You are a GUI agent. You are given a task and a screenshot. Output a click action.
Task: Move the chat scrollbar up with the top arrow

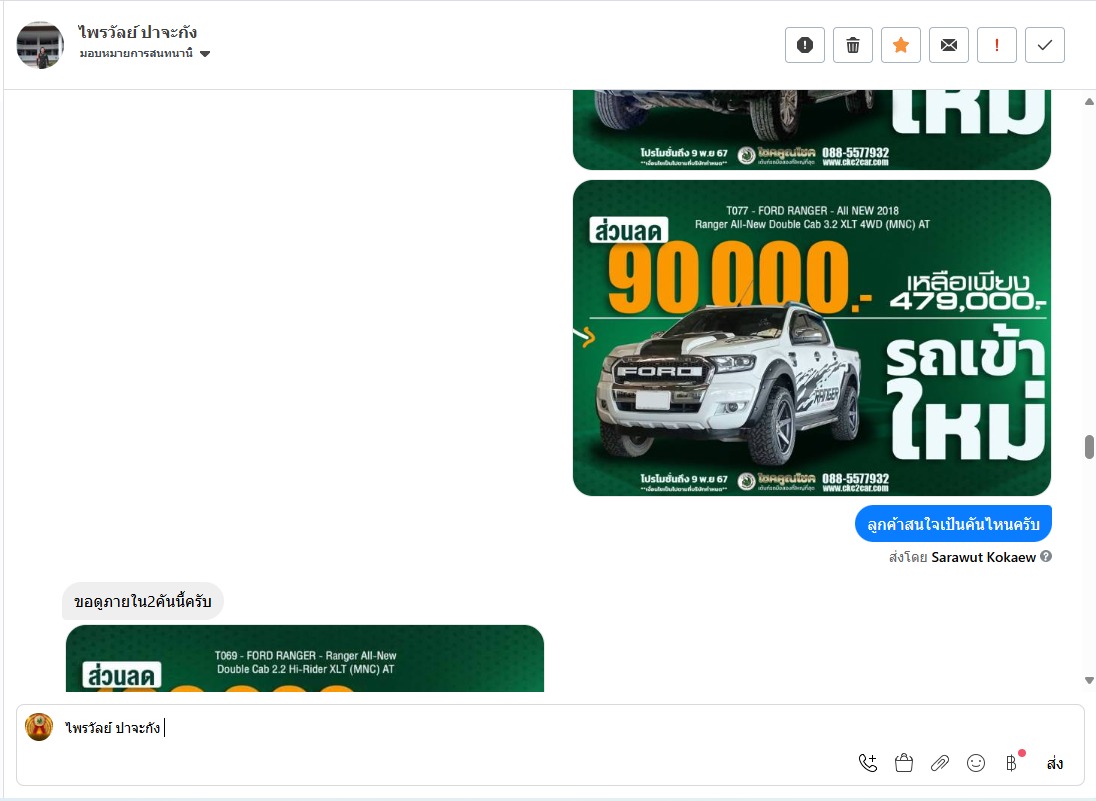1089,101
